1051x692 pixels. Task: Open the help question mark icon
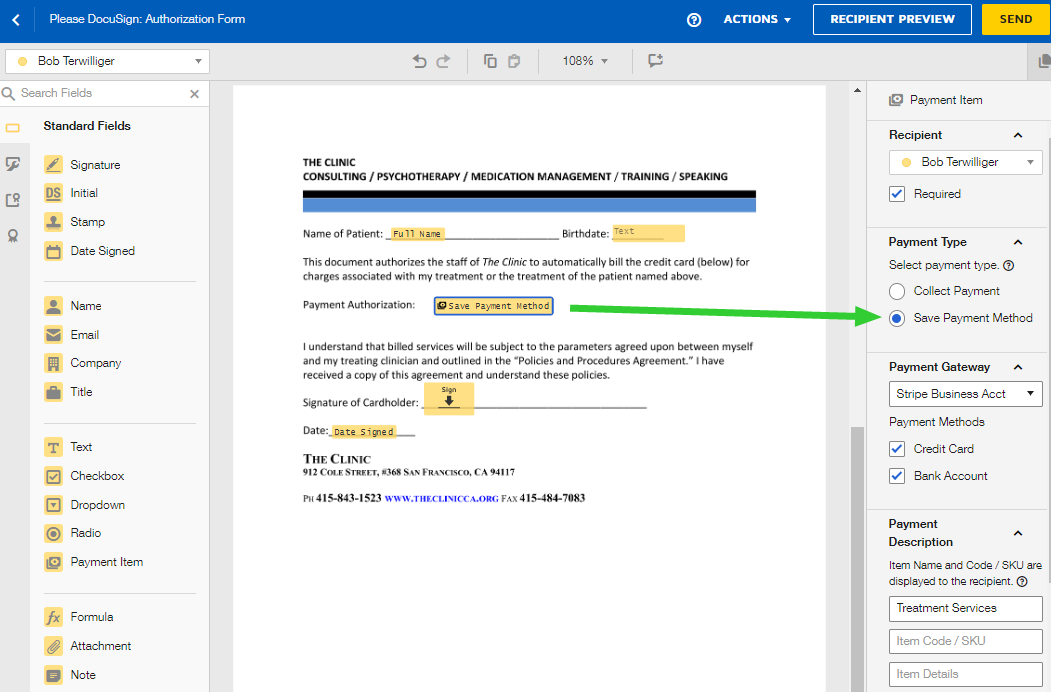click(x=694, y=20)
